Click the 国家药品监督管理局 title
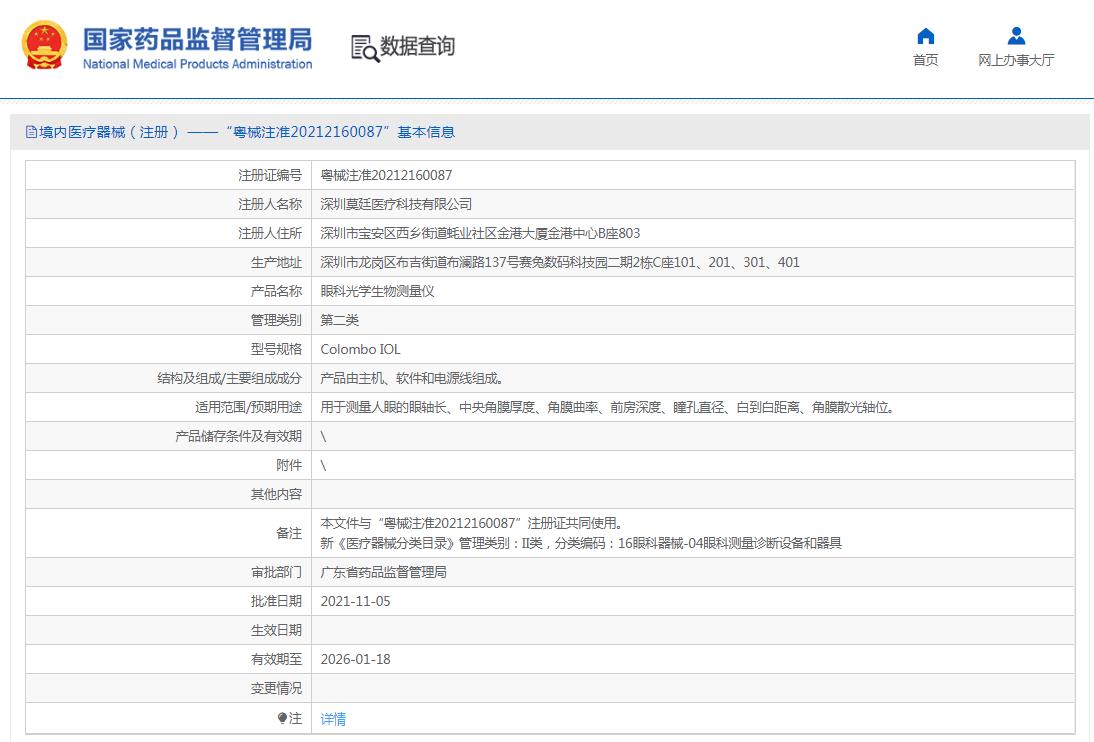This screenshot has width=1094, height=742. point(197,40)
